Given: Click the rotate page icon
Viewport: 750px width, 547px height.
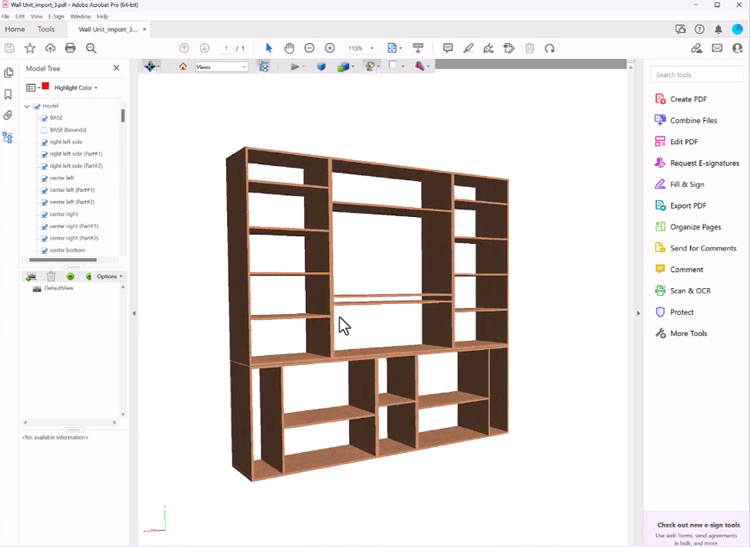Looking at the screenshot, I should 550,48.
